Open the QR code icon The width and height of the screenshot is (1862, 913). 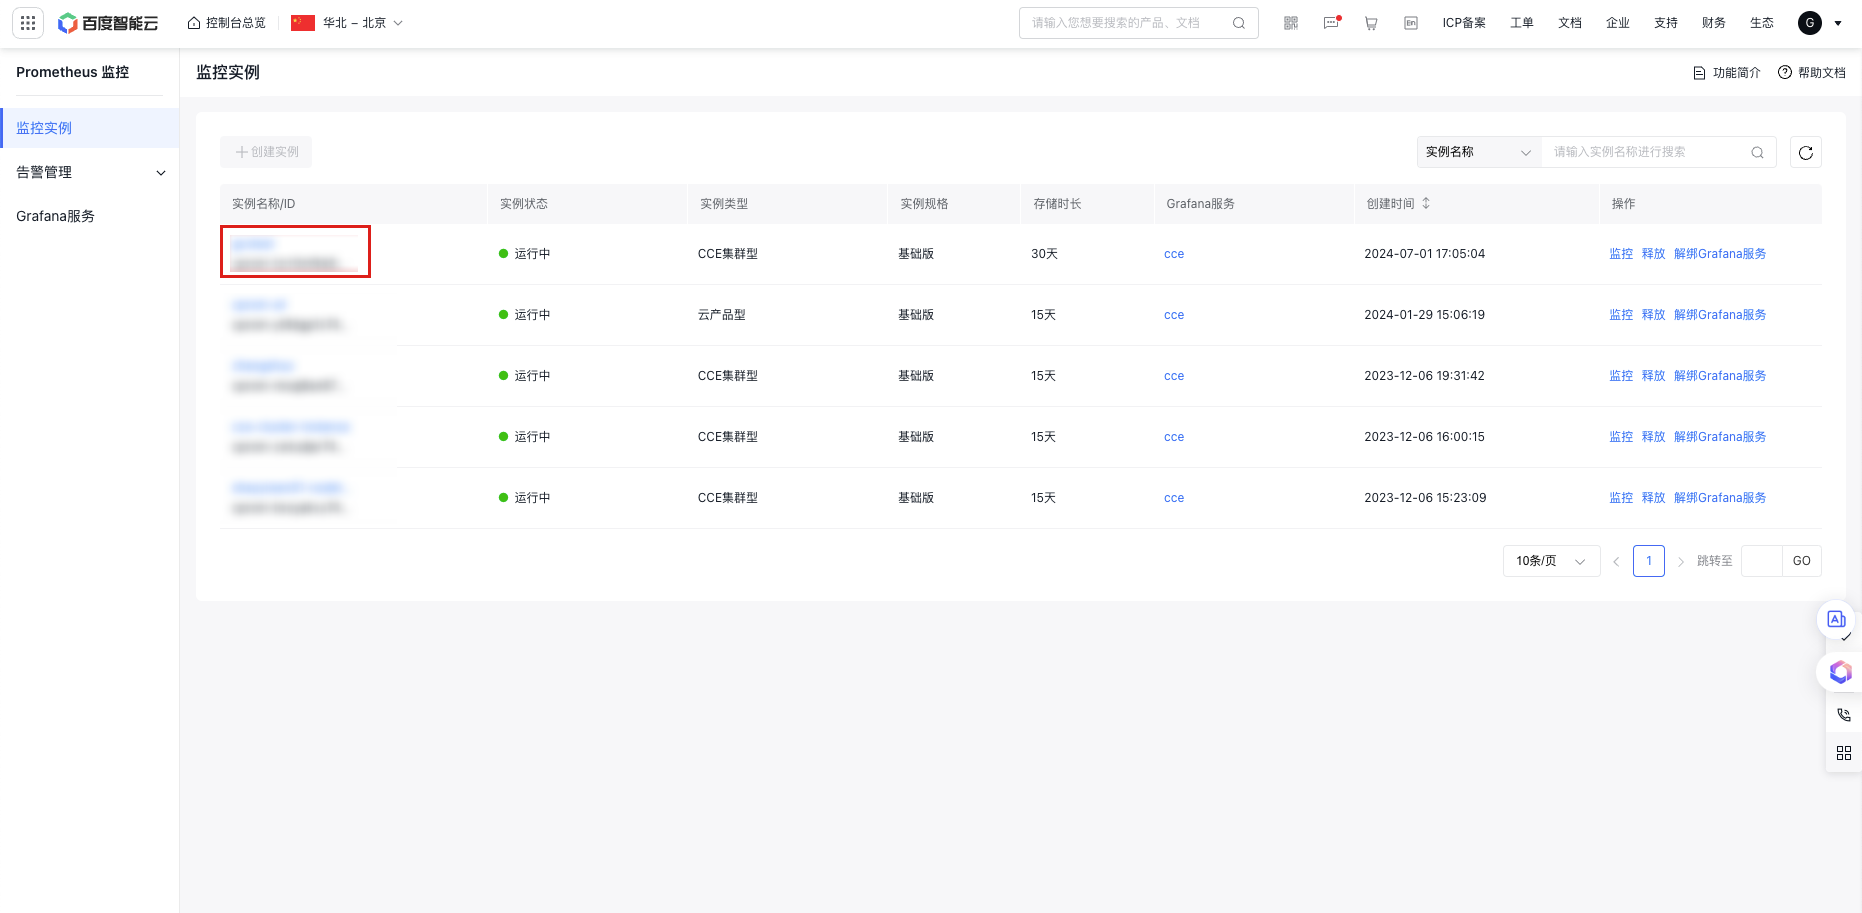coord(1291,23)
